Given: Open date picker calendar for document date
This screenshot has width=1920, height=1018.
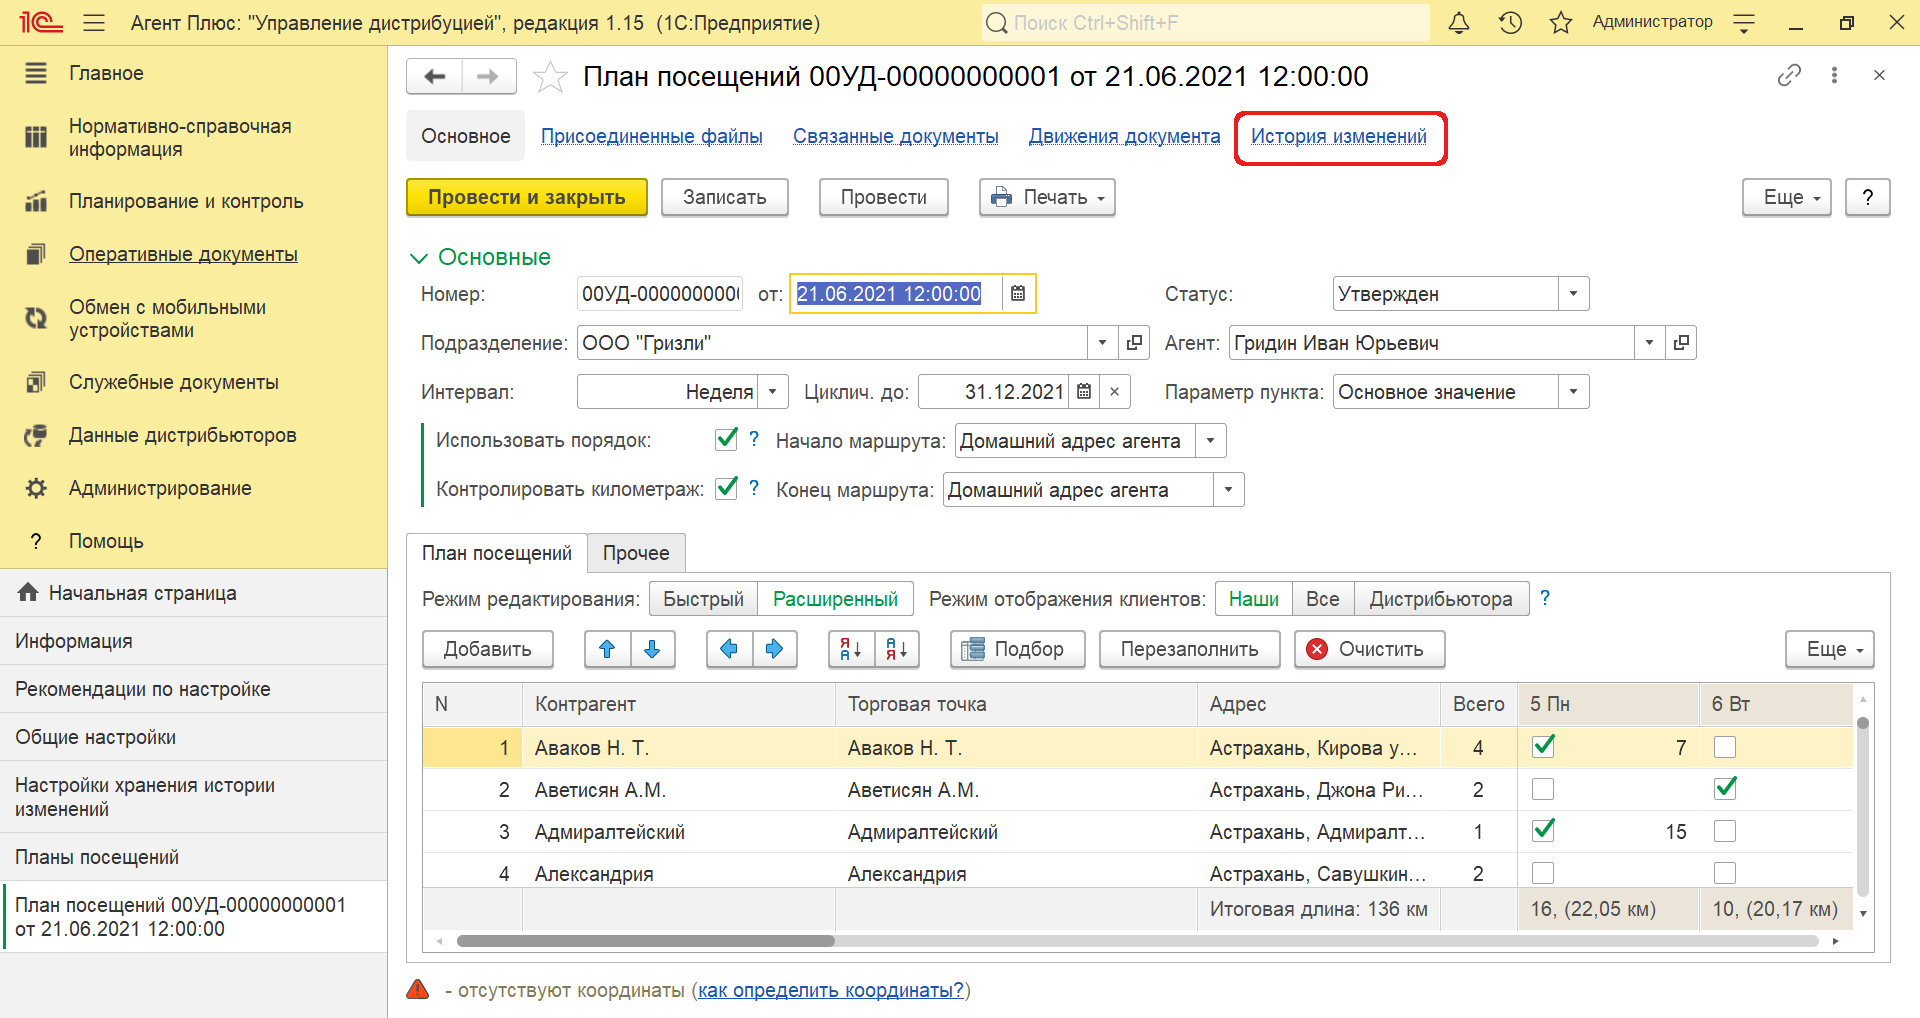Looking at the screenshot, I should click(1018, 294).
